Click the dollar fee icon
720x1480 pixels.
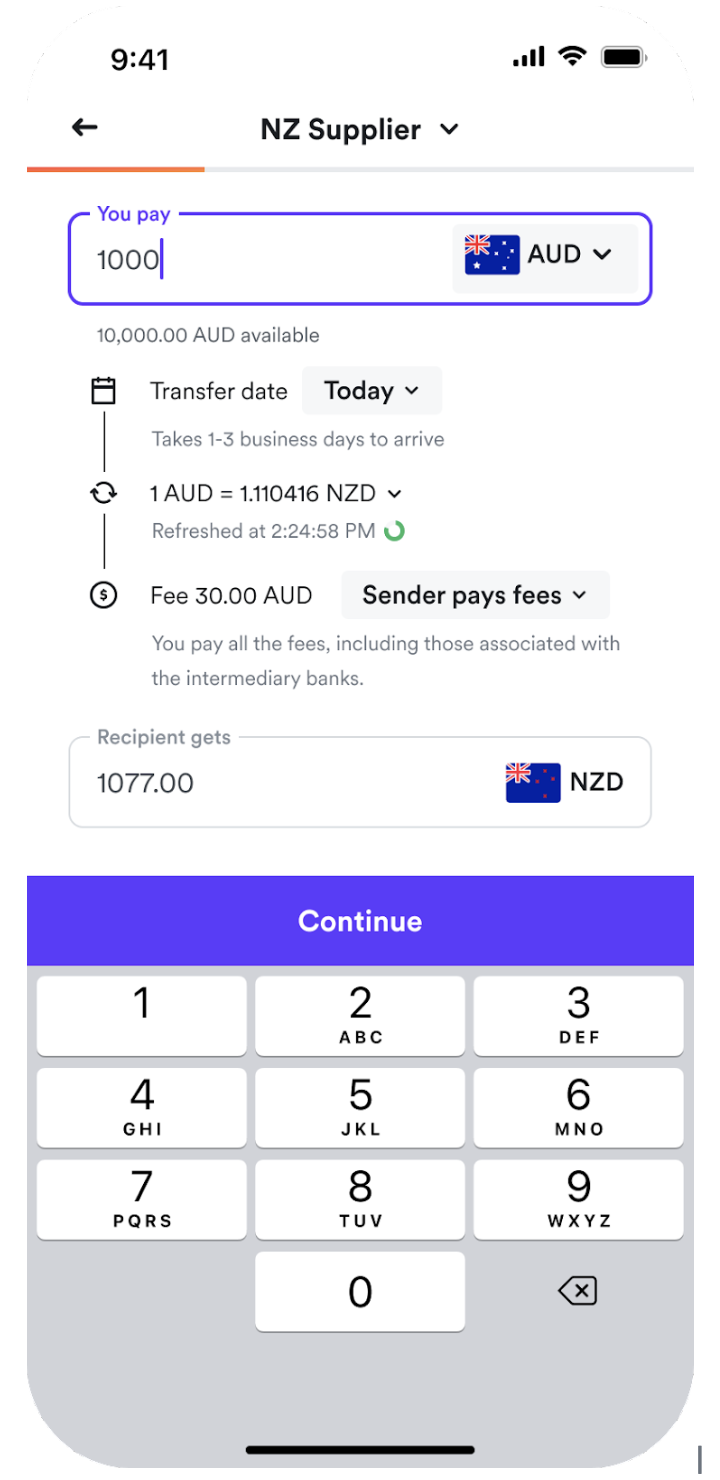103,596
